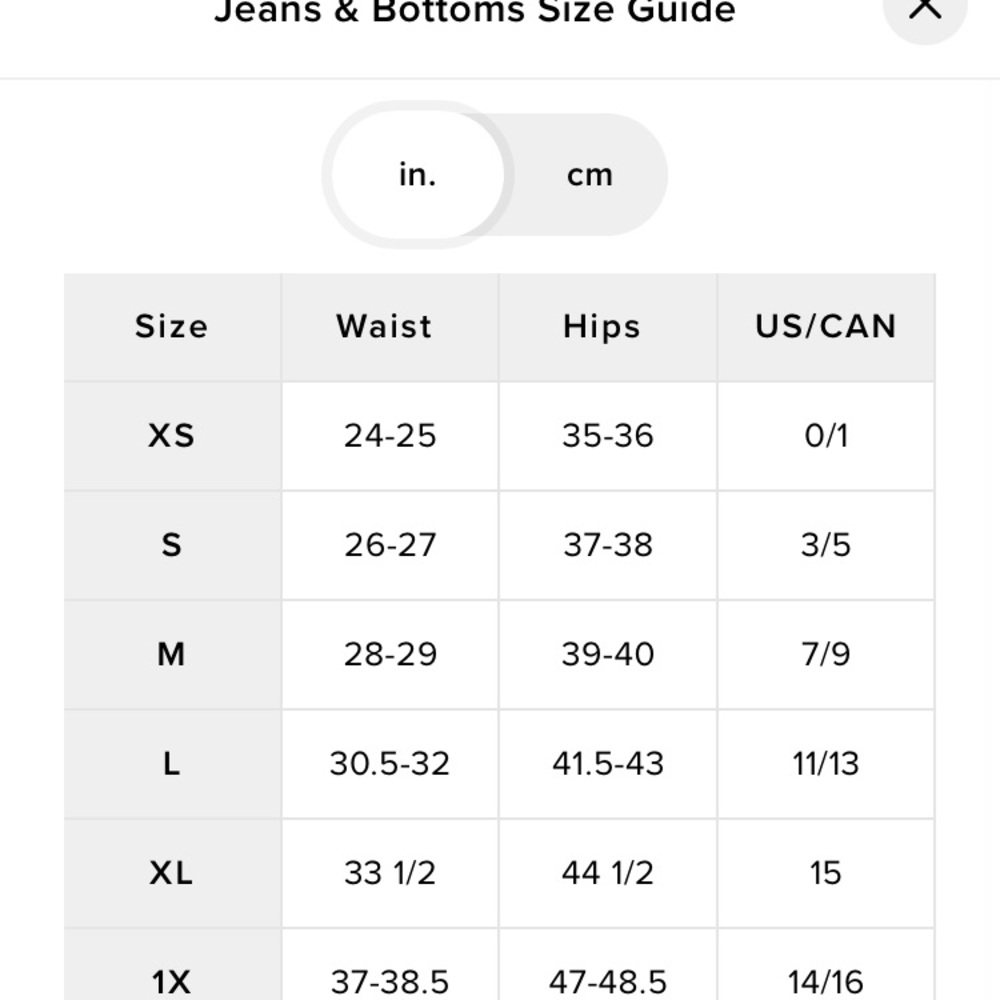Click the Jeans & Bottoms Size Guide title
The width and height of the screenshot is (1000, 1000).
point(474,10)
